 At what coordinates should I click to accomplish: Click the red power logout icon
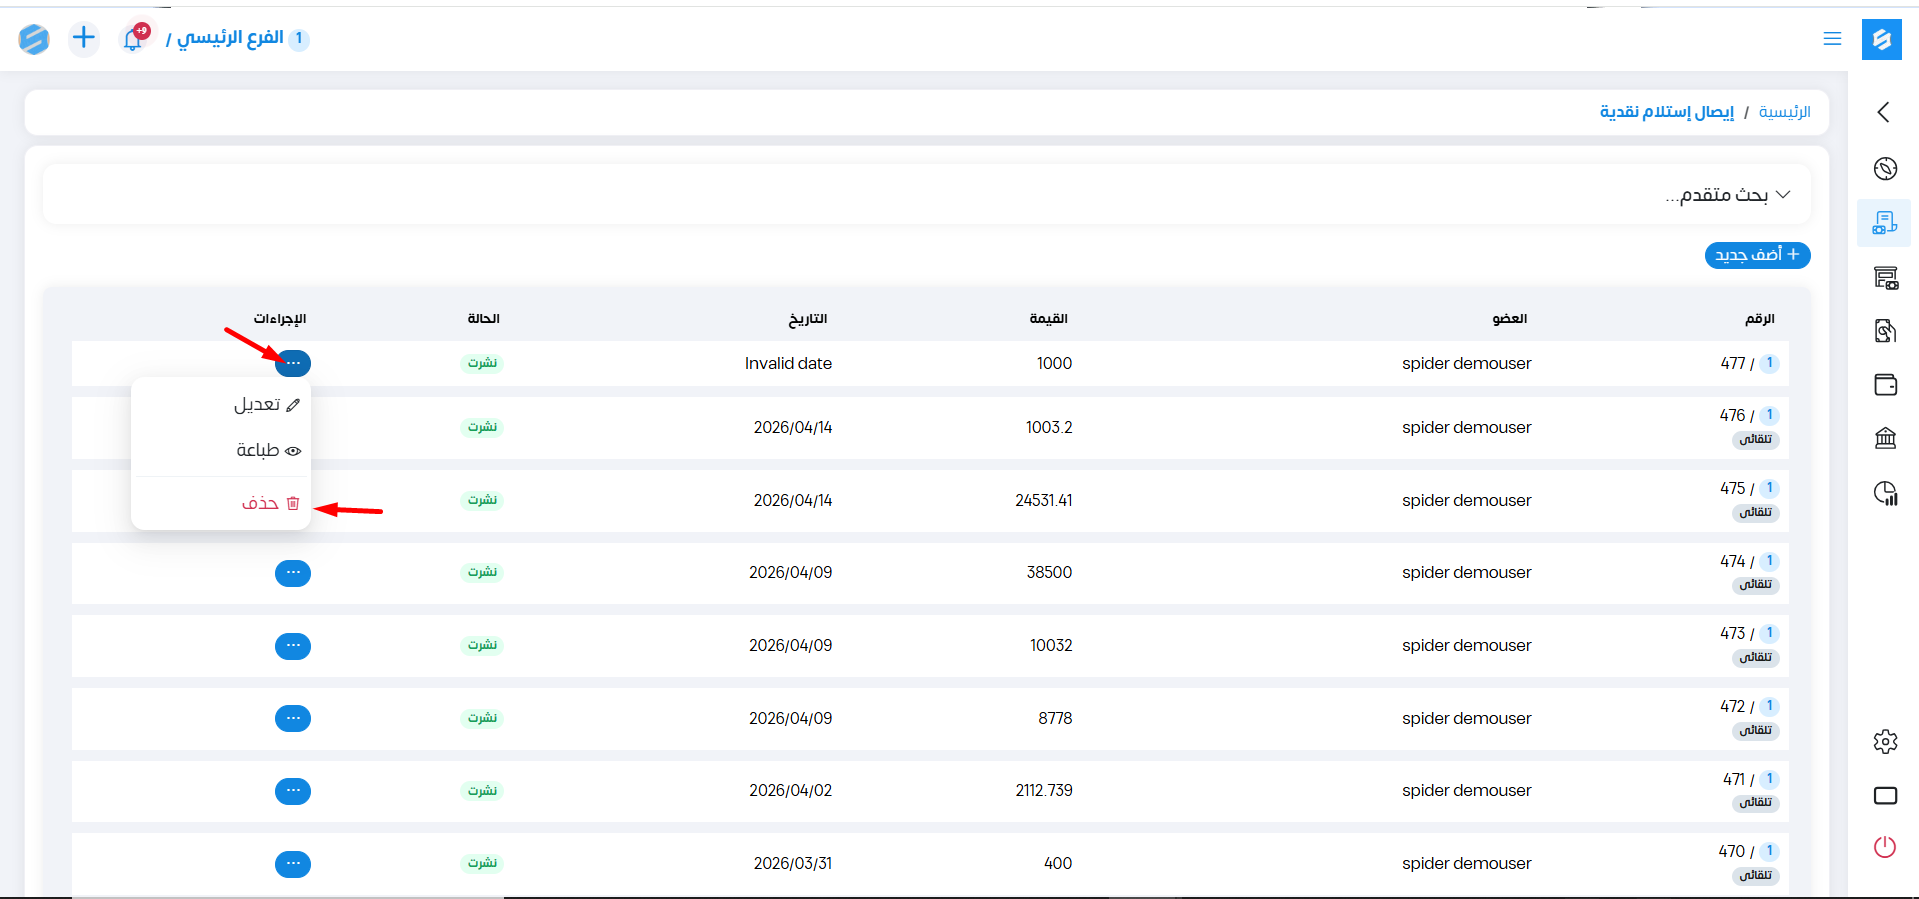point(1885,847)
